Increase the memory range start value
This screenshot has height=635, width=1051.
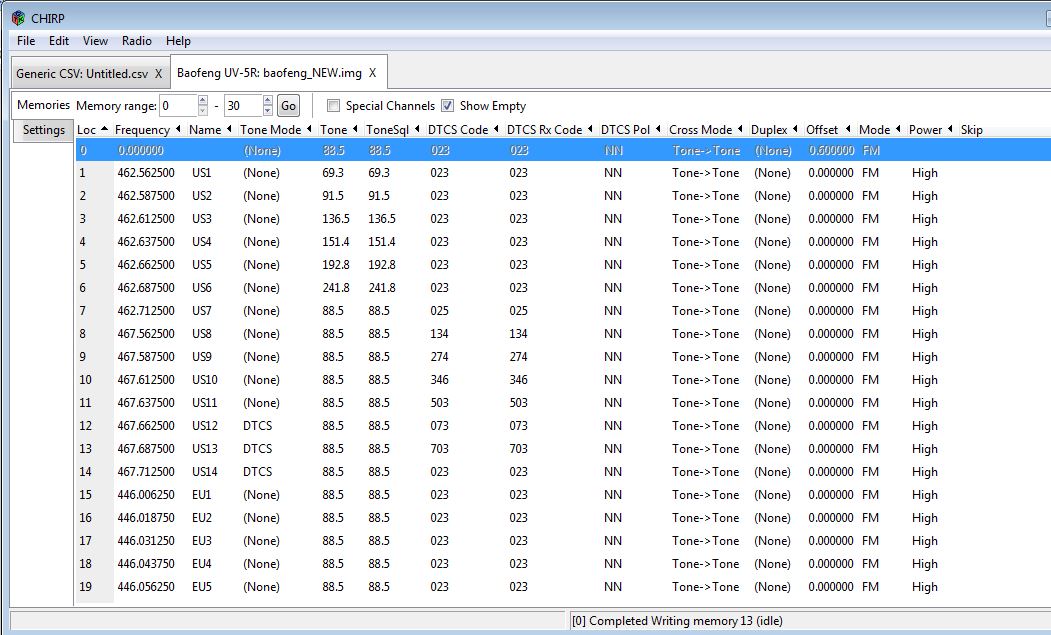[x=203, y=101]
